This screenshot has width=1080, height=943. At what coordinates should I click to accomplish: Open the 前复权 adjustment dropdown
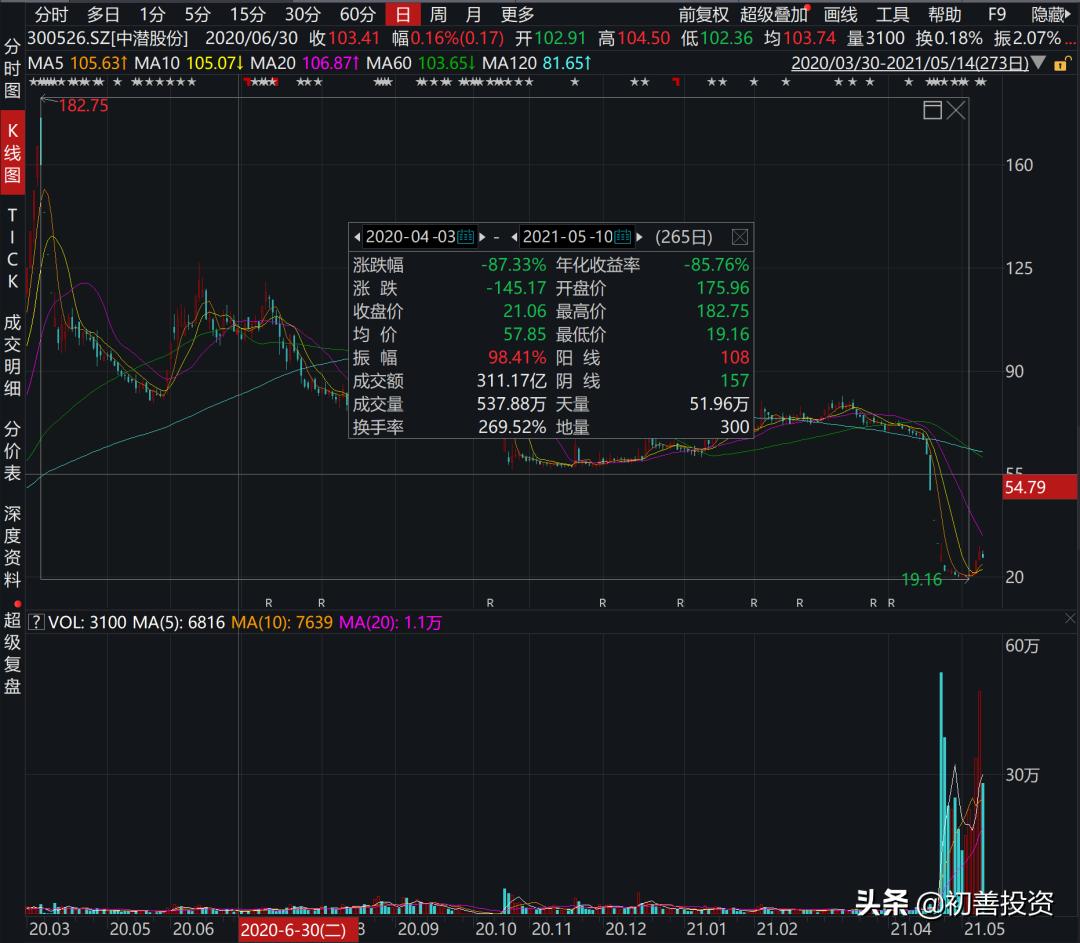pos(703,14)
